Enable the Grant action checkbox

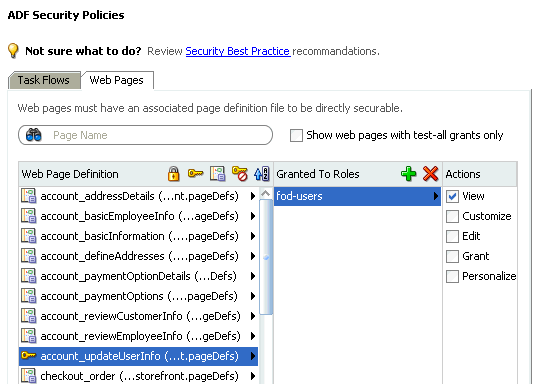coord(452,256)
